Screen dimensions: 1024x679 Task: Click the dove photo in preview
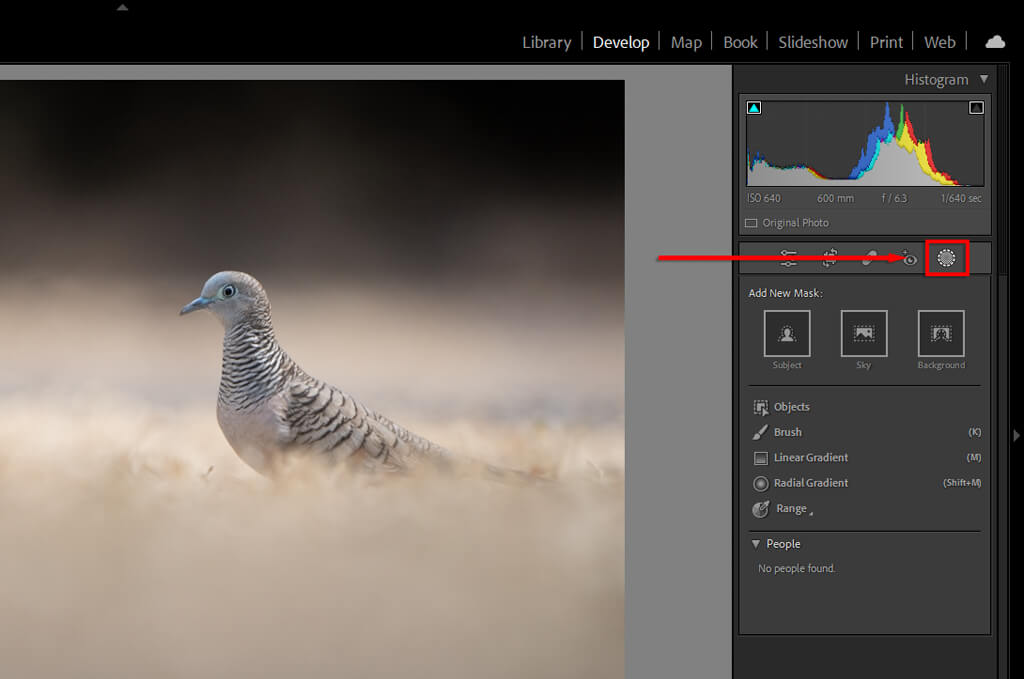(x=300, y=380)
